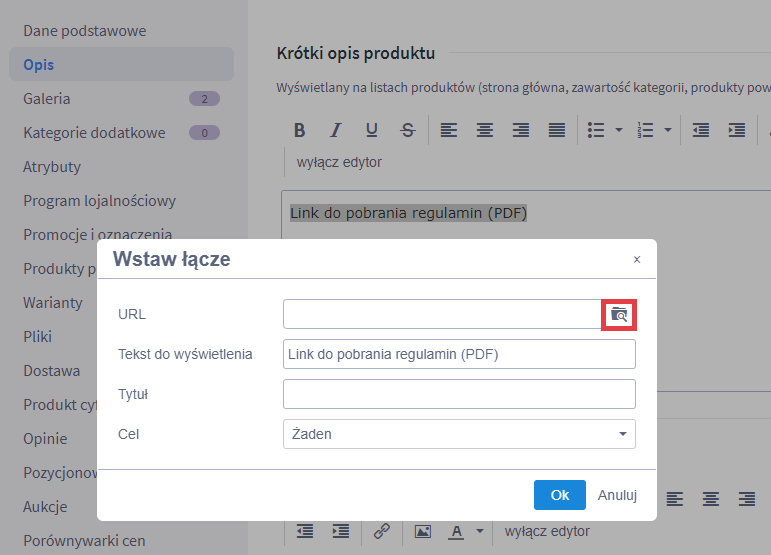Click the underline toolbar icon

(371, 130)
